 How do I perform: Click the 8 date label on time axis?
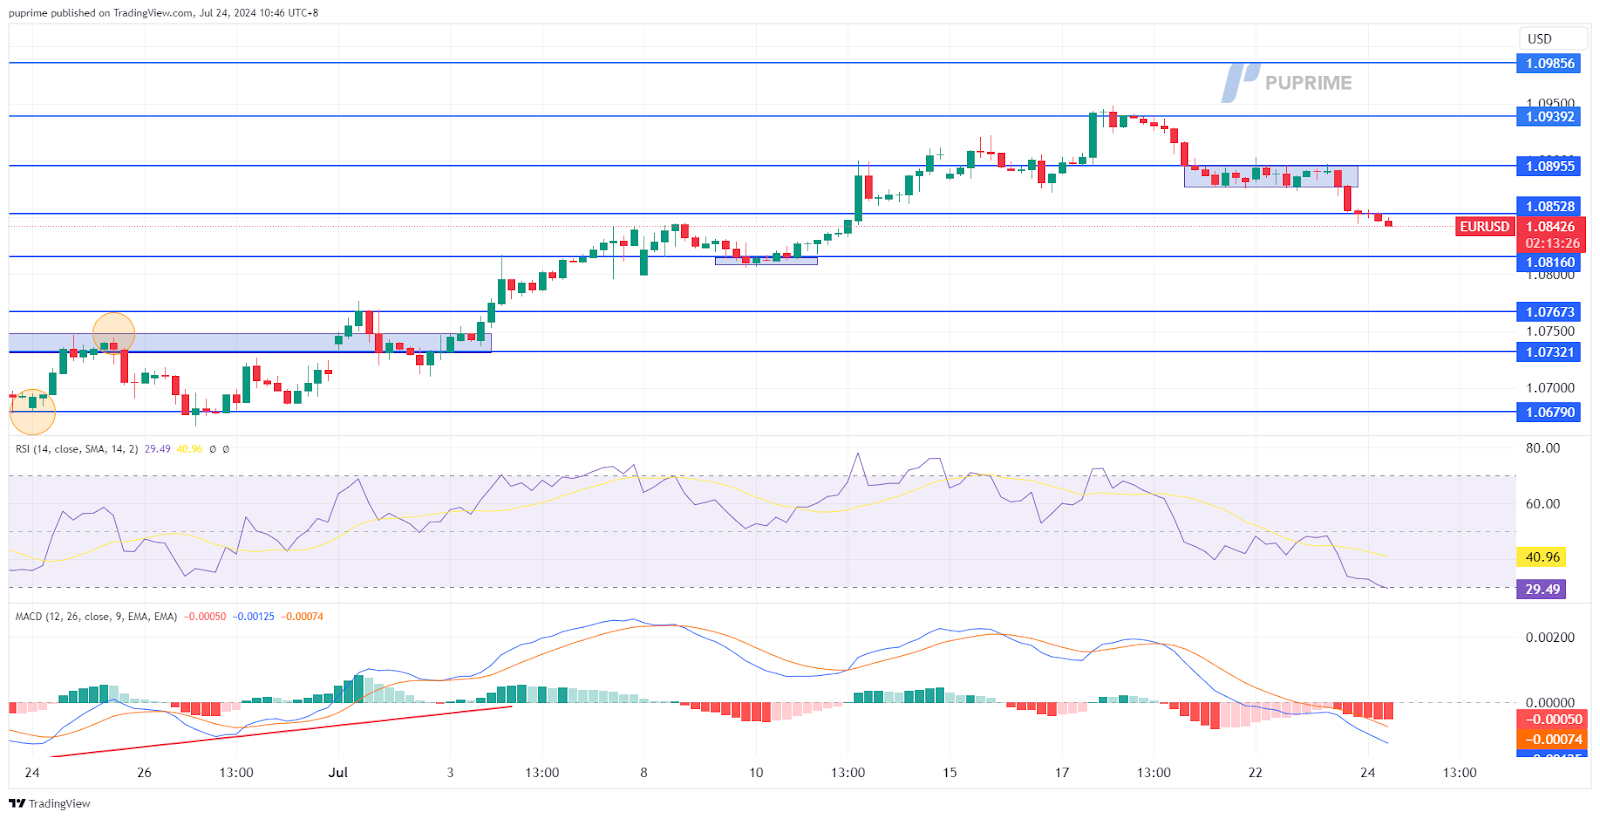644,772
